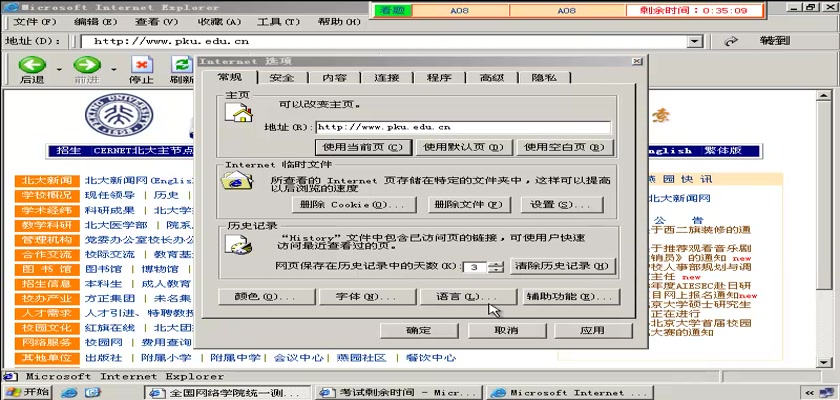Click the history clock icon
Screen dimensions: 840x400
[x=237, y=245]
